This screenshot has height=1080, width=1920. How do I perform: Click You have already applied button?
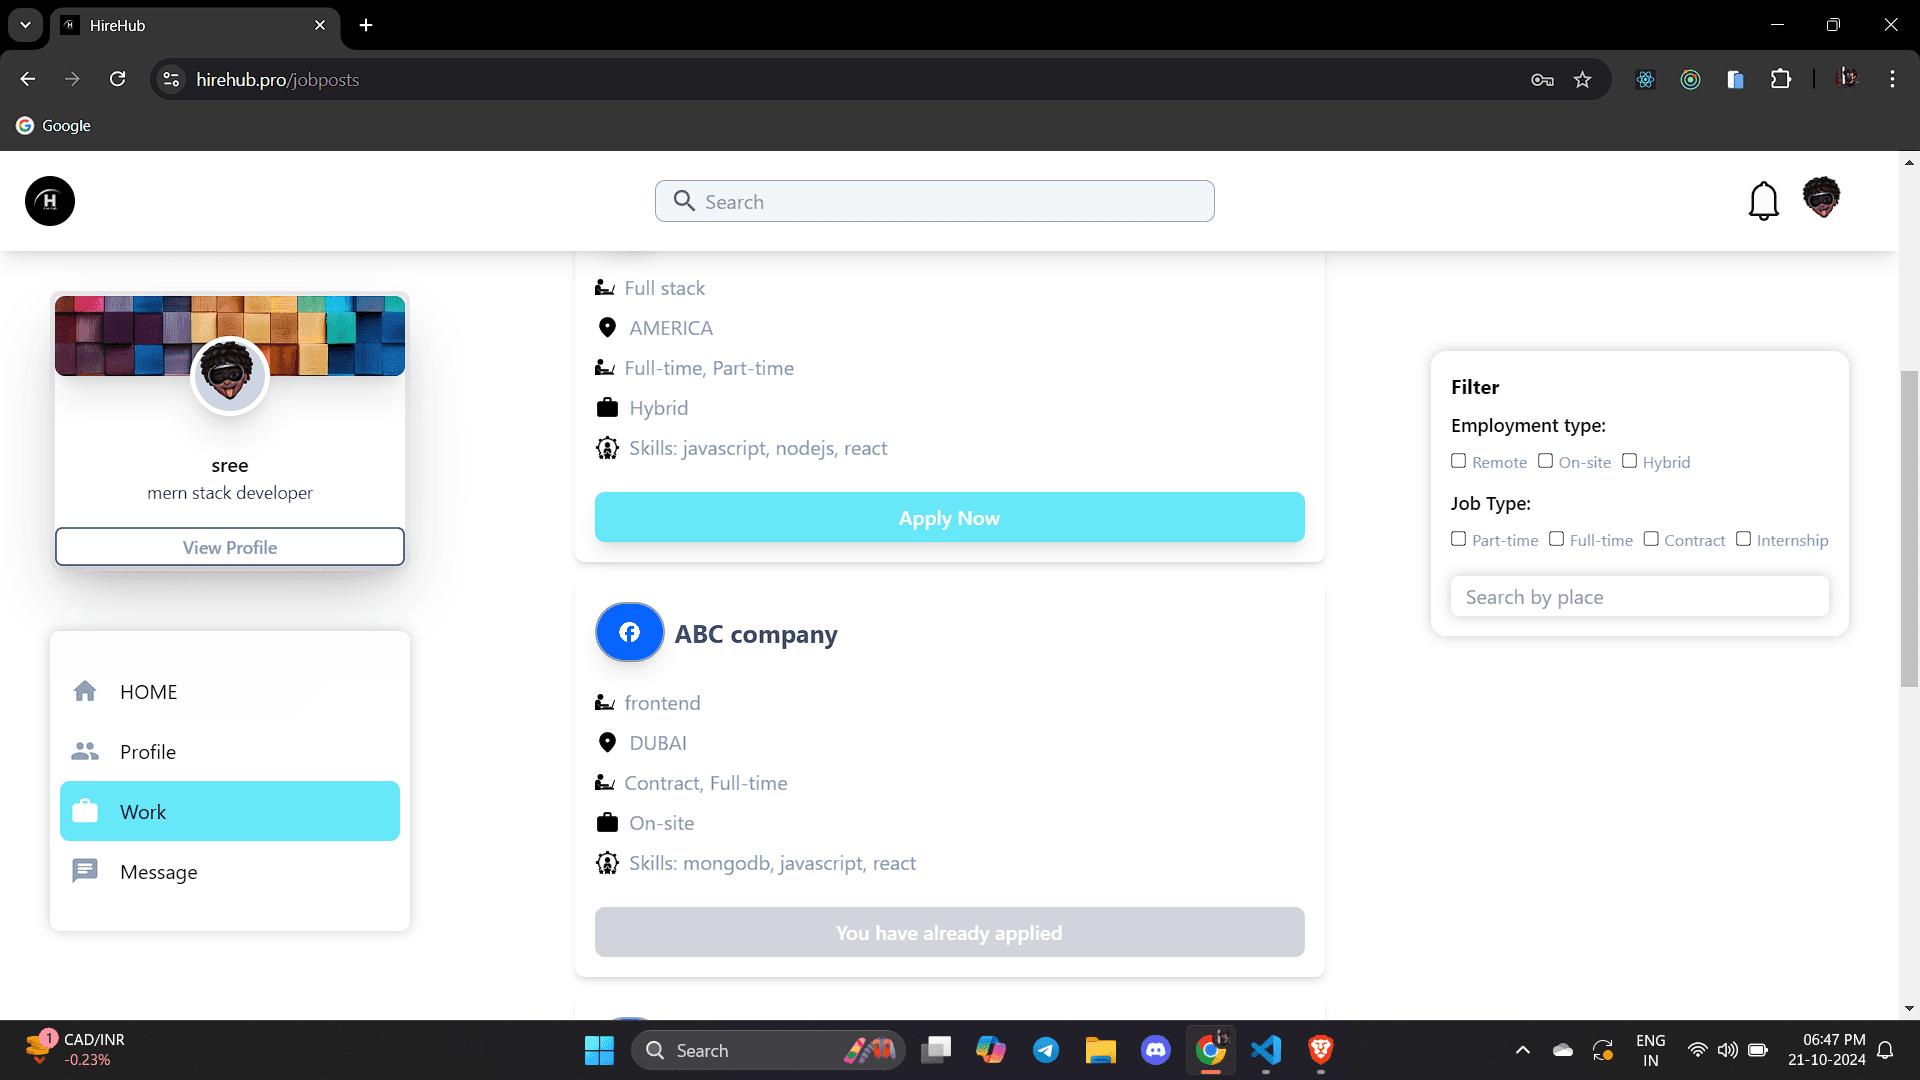[x=949, y=932]
